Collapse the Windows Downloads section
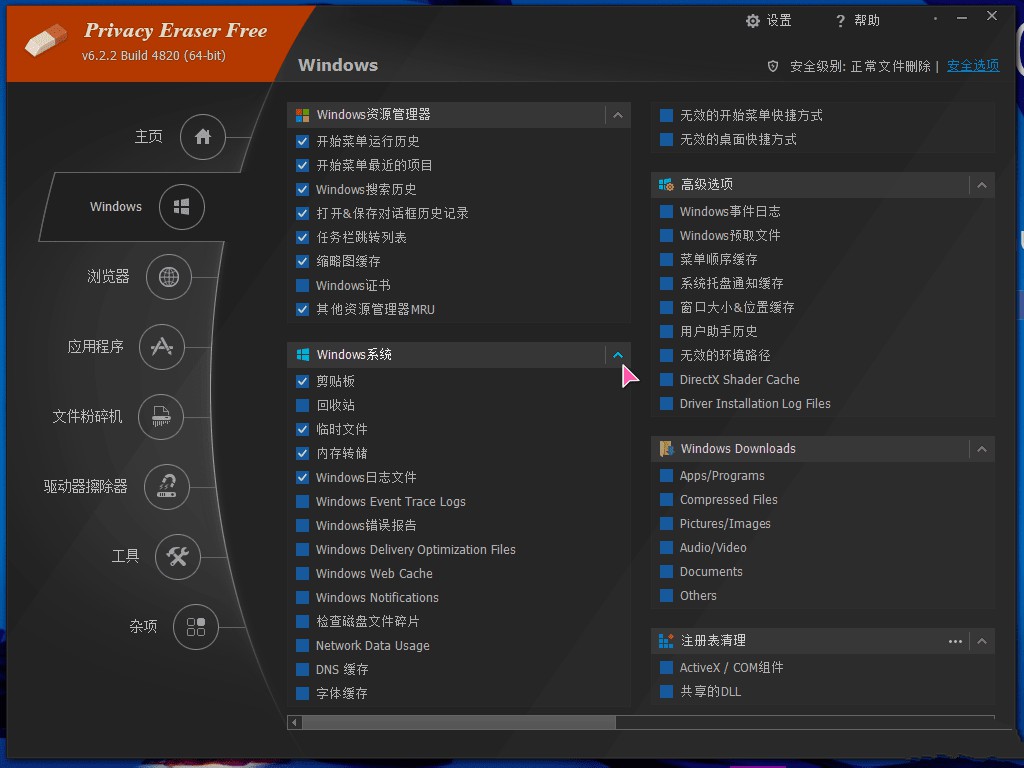Viewport: 1024px width, 768px height. tap(982, 449)
